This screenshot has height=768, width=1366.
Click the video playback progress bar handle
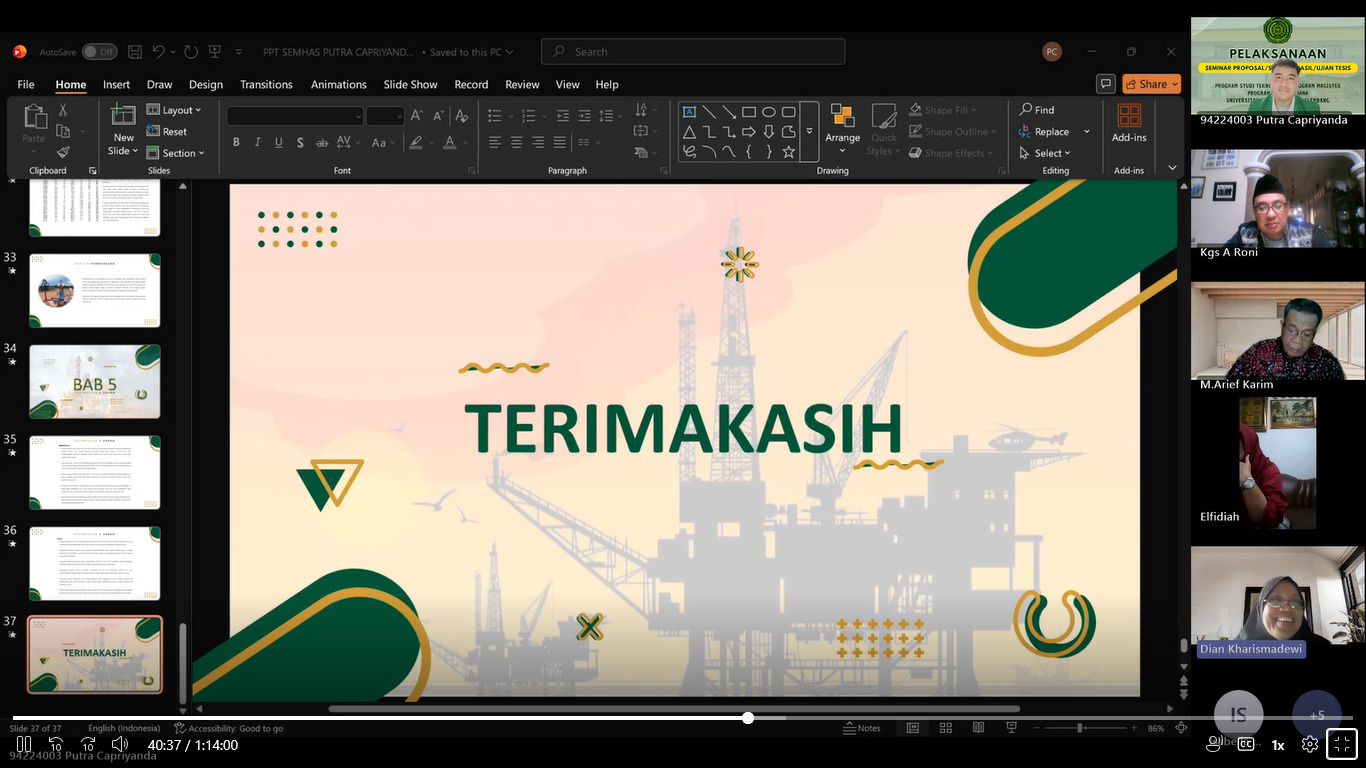748,718
